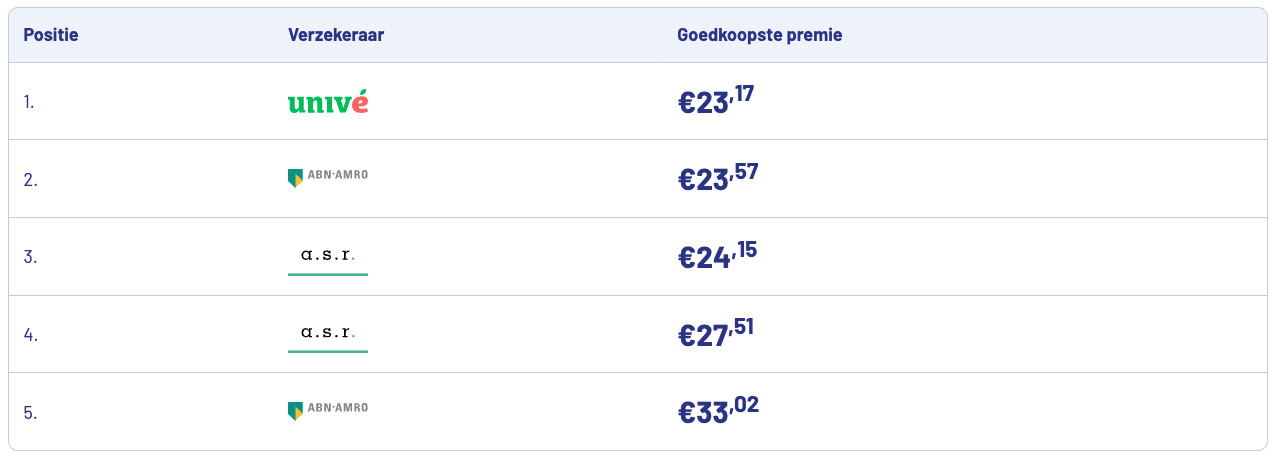
Task: Click the ABN AMRO shield emblem in row 5
Action: coord(295,411)
